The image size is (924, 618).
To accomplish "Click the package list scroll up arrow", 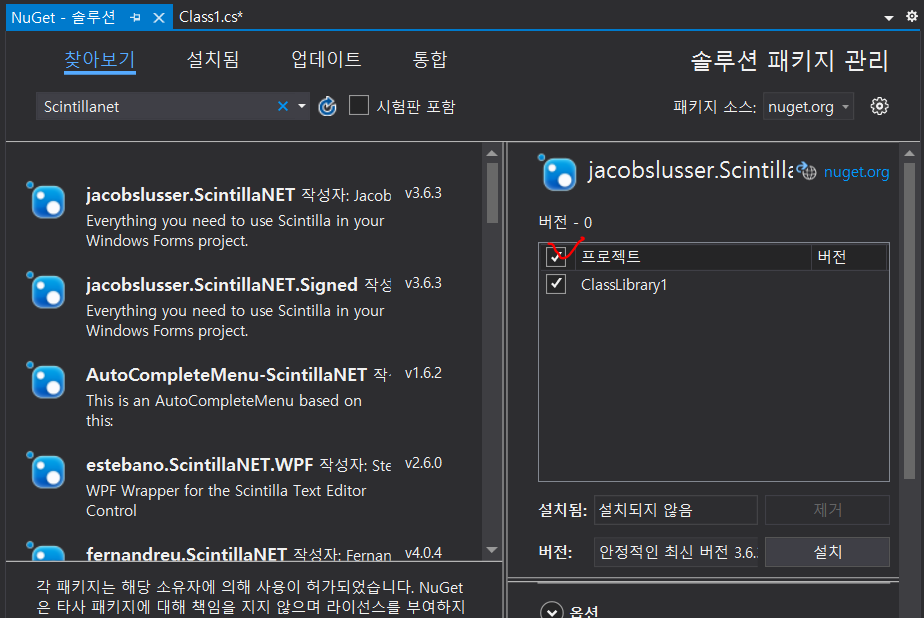I will (x=492, y=153).
